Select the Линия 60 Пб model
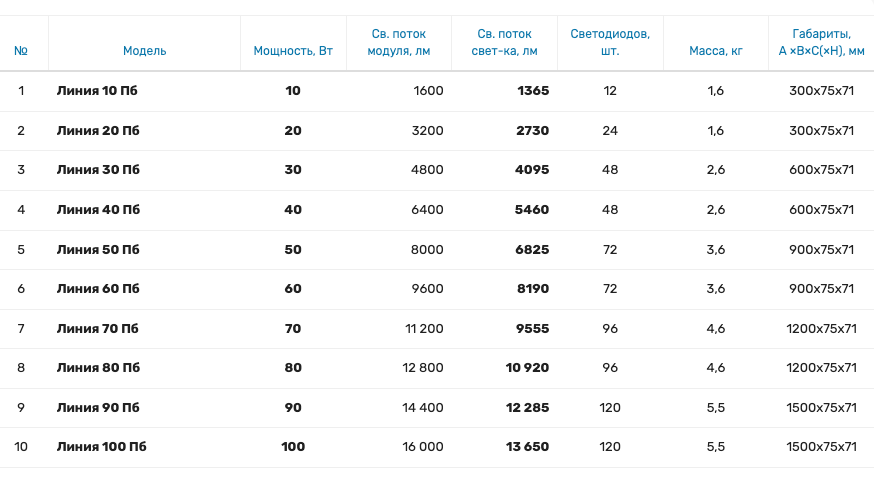This screenshot has width=874, height=492. [98, 289]
